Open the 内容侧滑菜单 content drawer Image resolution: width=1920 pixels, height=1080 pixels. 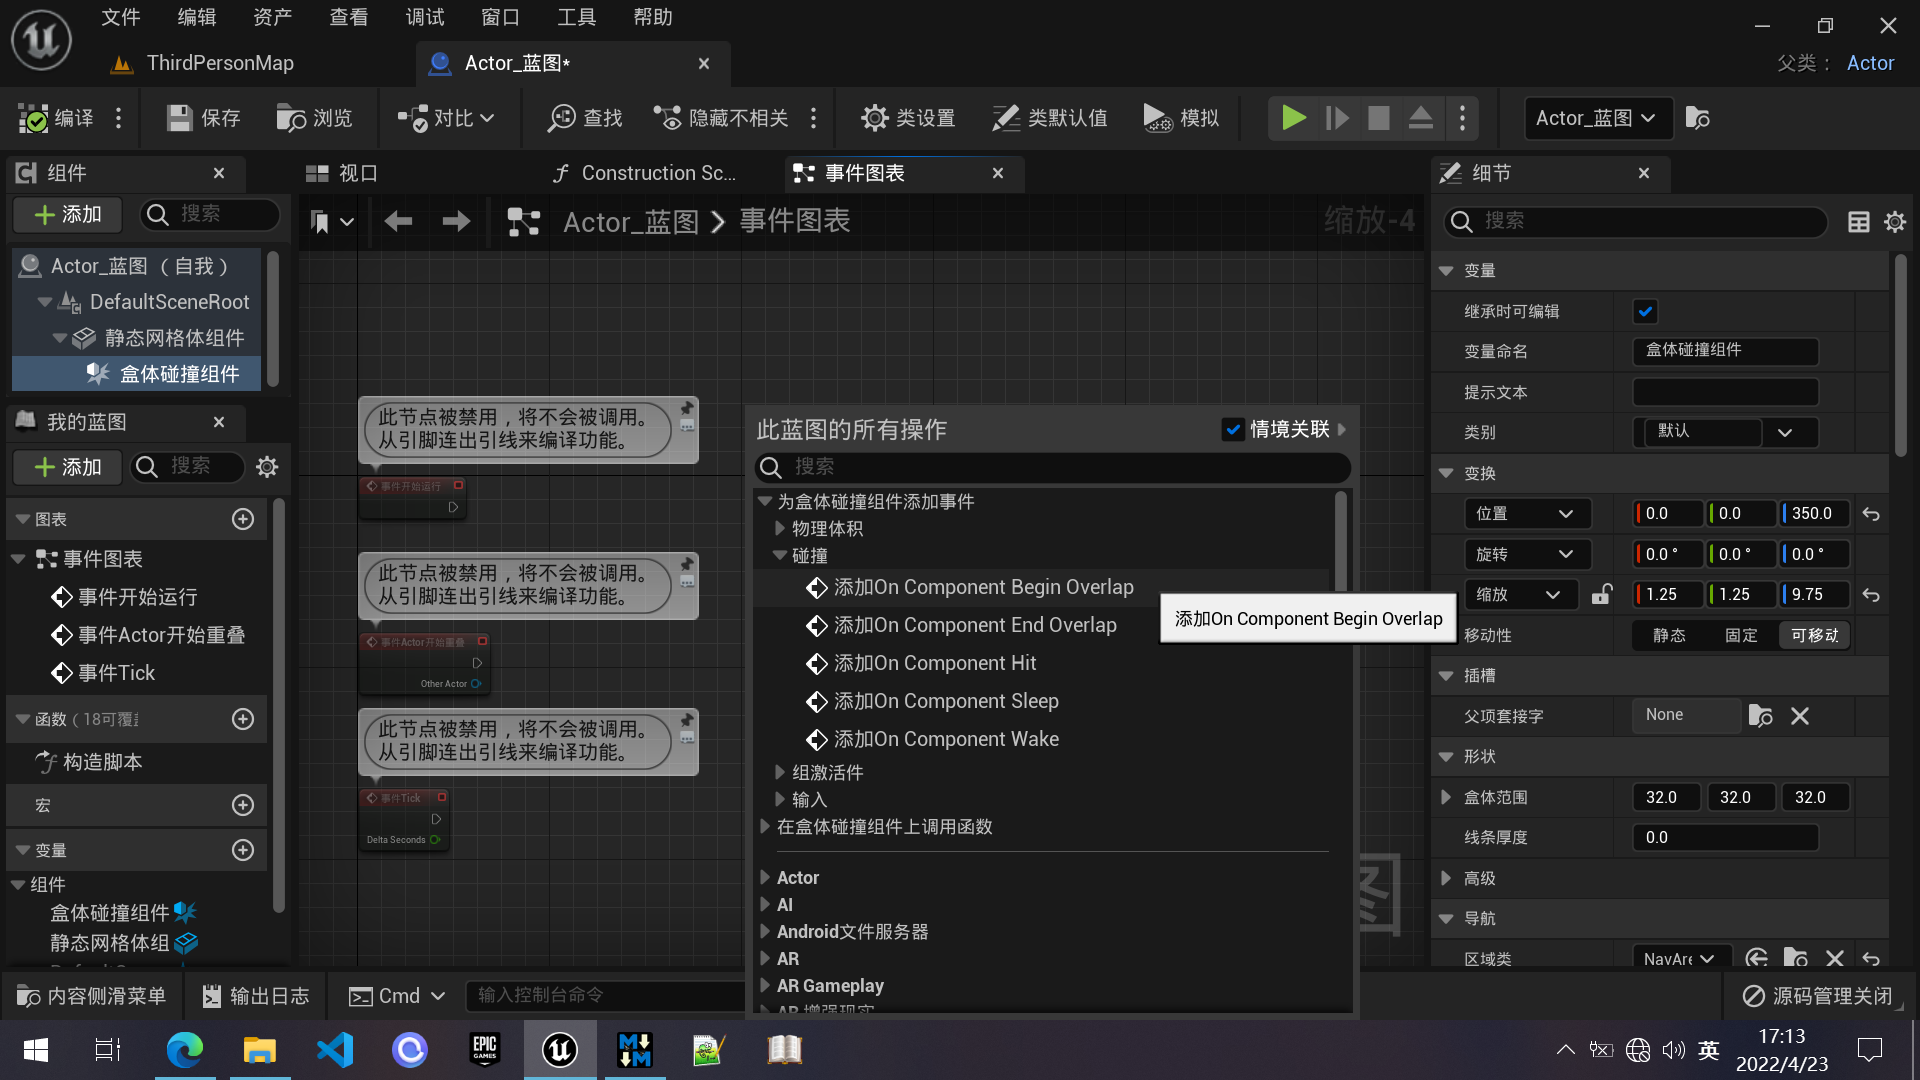click(90, 995)
